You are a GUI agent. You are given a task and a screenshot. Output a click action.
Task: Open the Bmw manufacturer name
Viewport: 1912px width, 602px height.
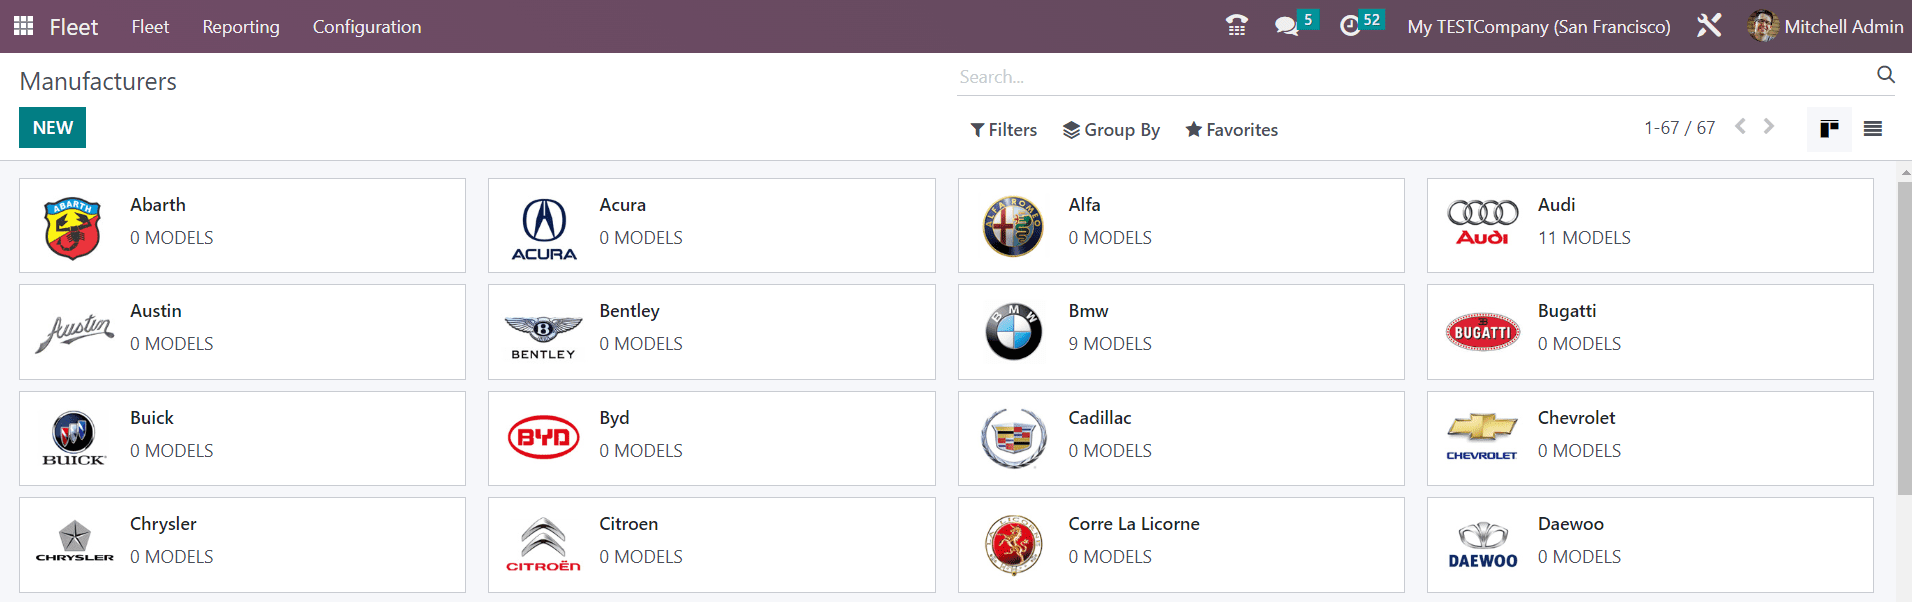pos(1088,311)
